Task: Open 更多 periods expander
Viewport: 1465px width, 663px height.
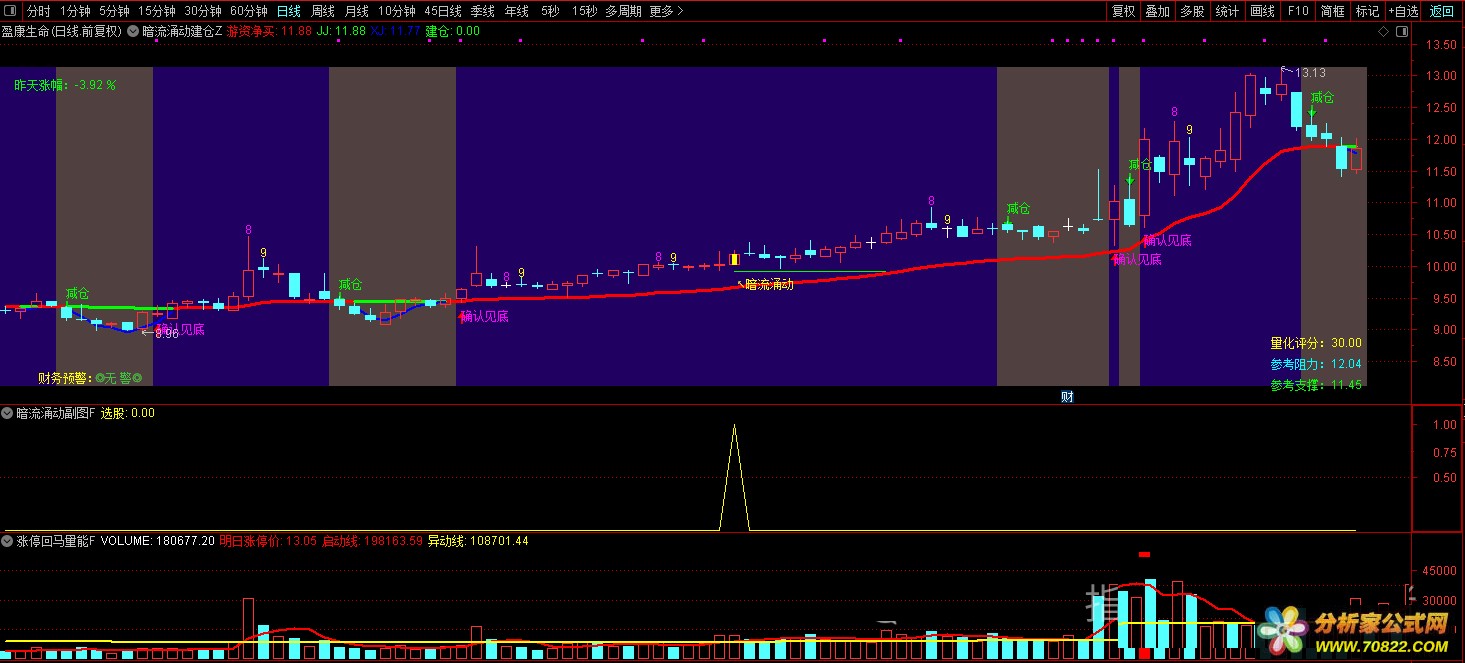Action: [666, 11]
